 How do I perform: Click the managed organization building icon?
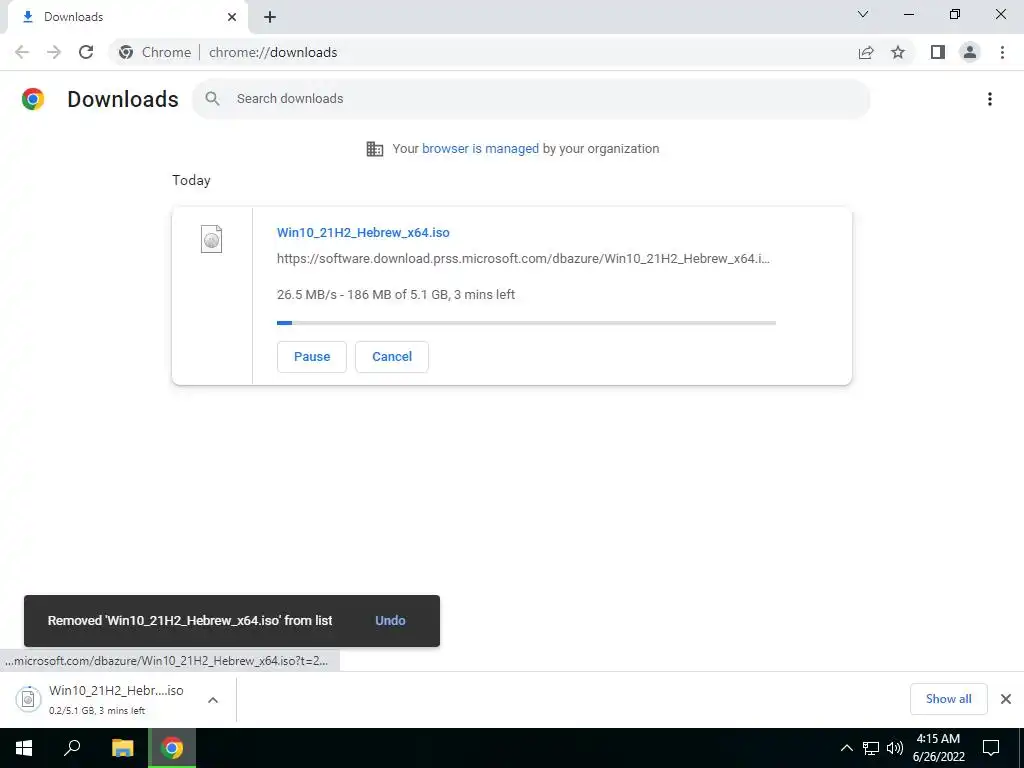(375, 149)
